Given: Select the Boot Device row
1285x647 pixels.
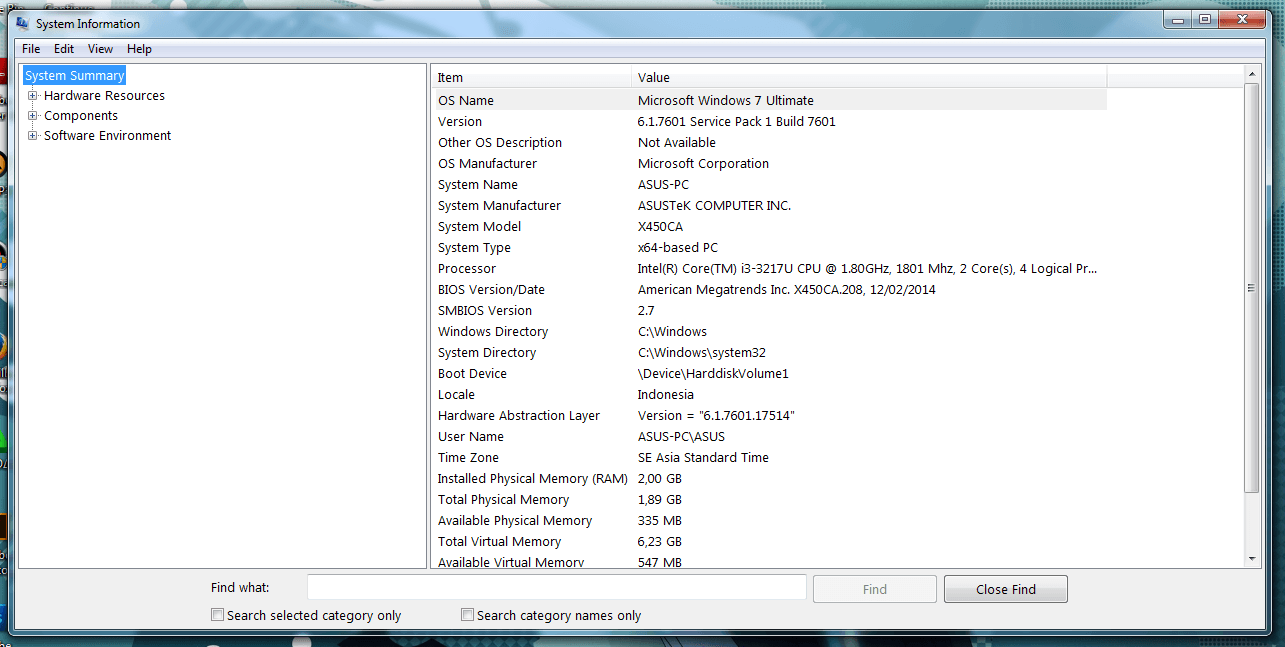Looking at the screenshot, I should 769,373.
